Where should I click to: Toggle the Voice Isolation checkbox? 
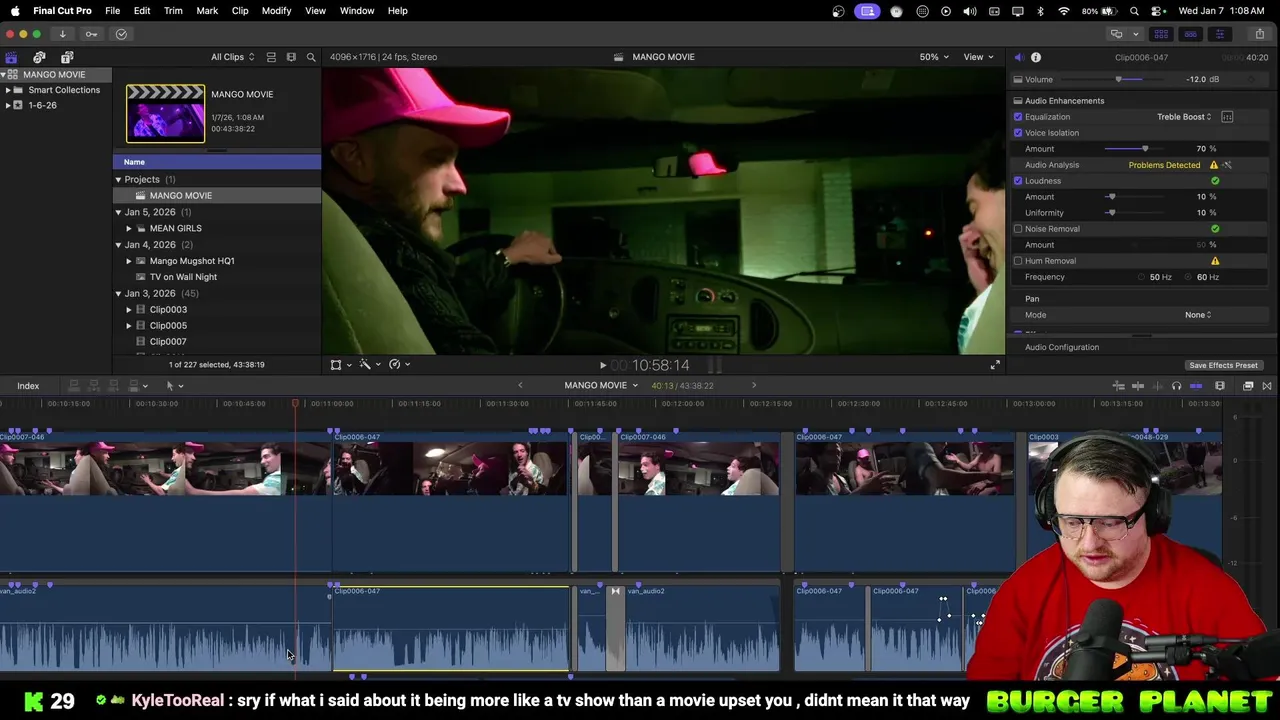[1018, 133]
